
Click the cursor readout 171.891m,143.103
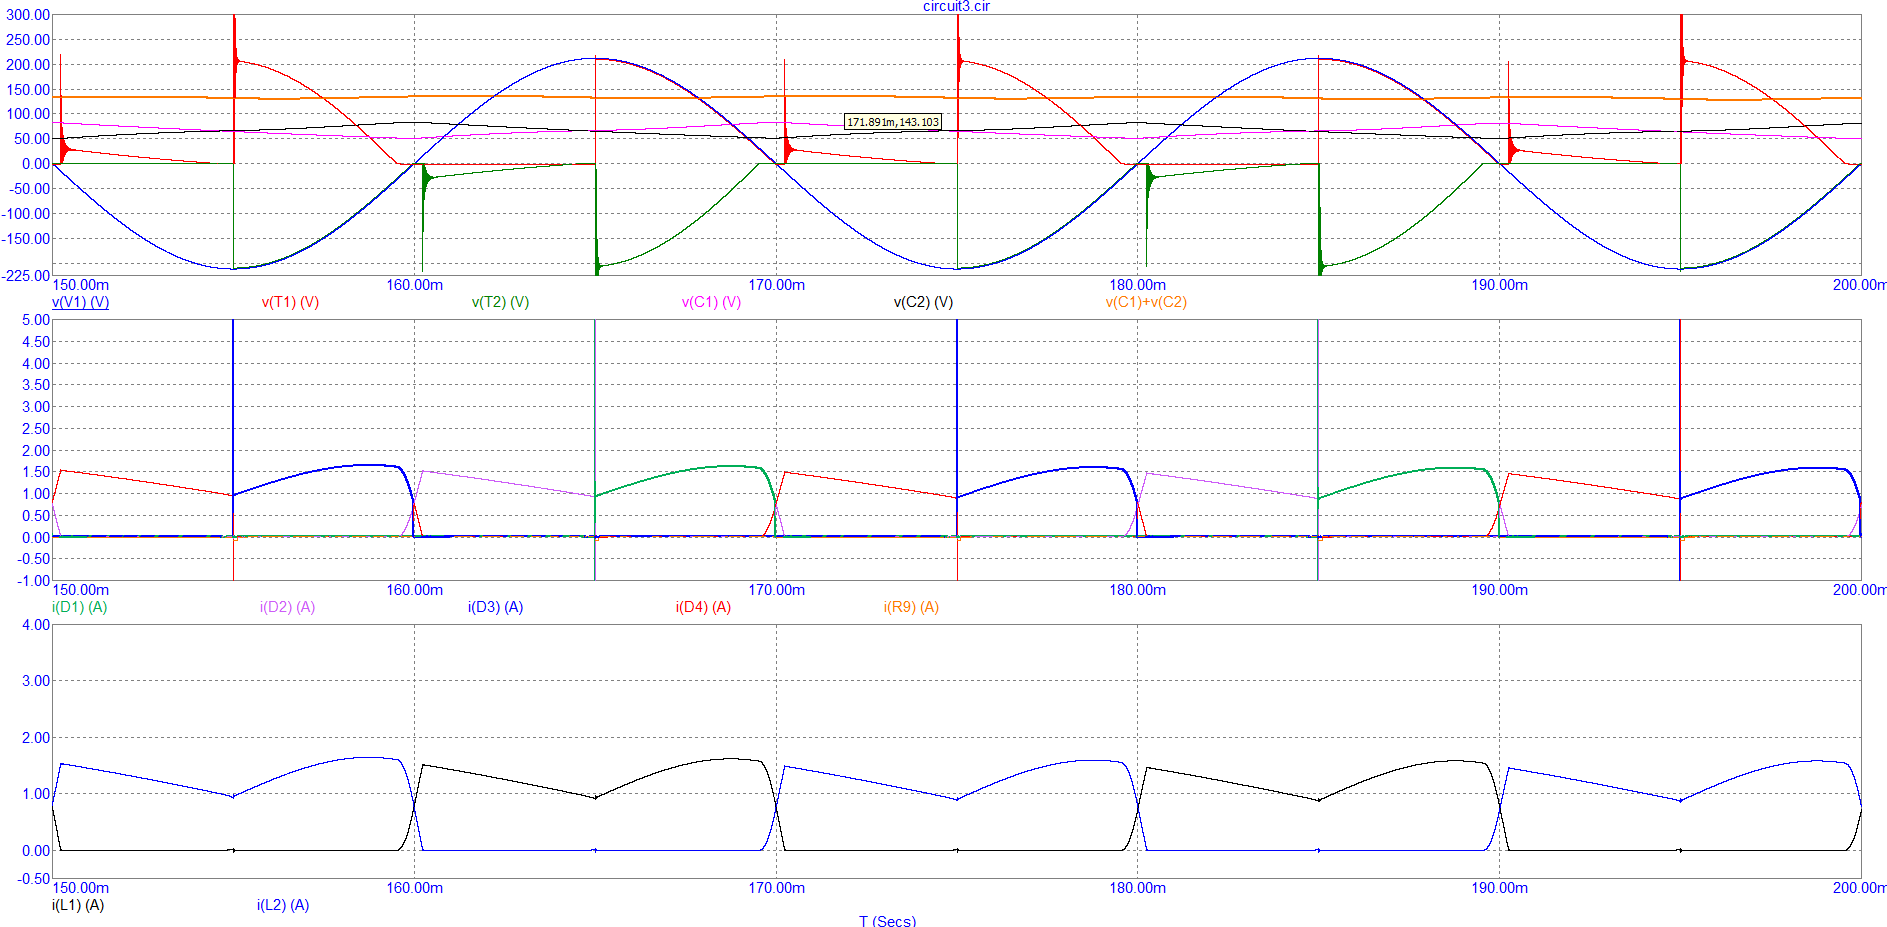[893, 122]
